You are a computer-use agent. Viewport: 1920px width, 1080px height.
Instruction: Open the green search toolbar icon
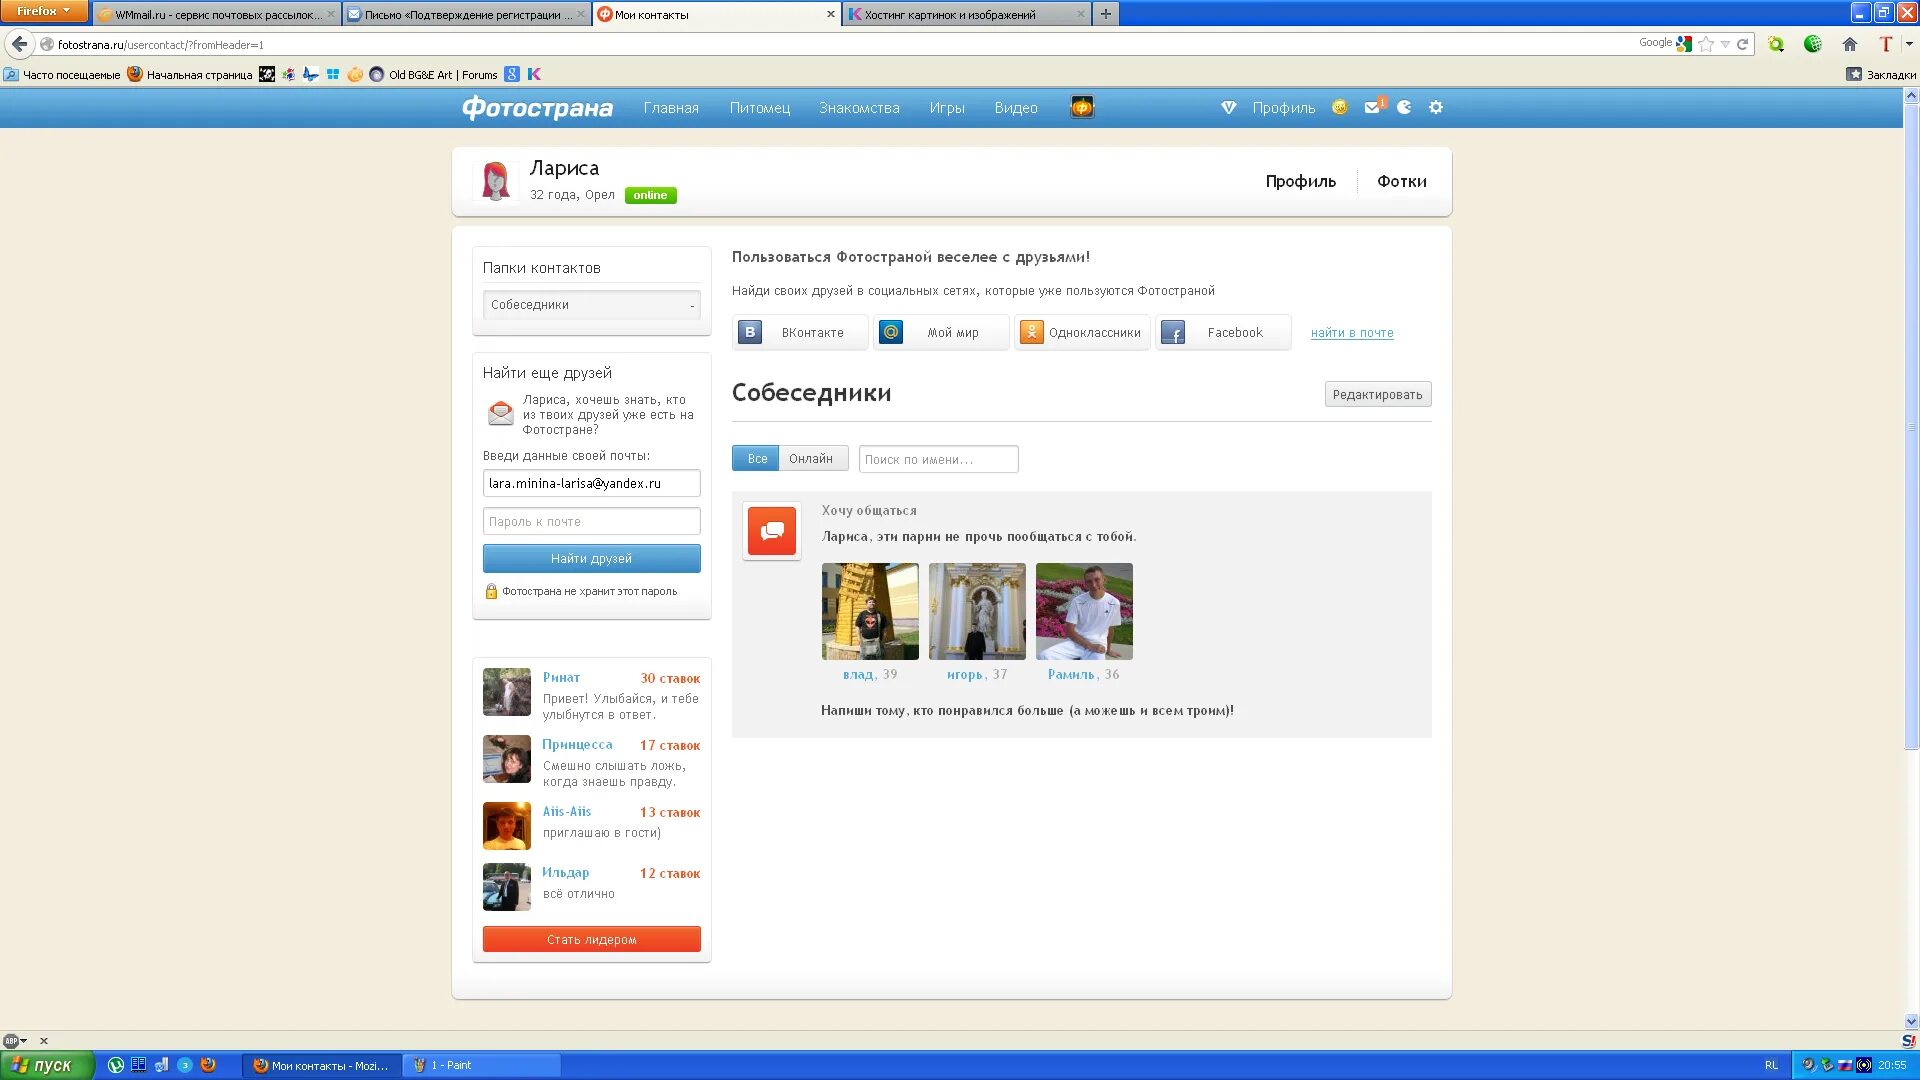point(1776,44)
